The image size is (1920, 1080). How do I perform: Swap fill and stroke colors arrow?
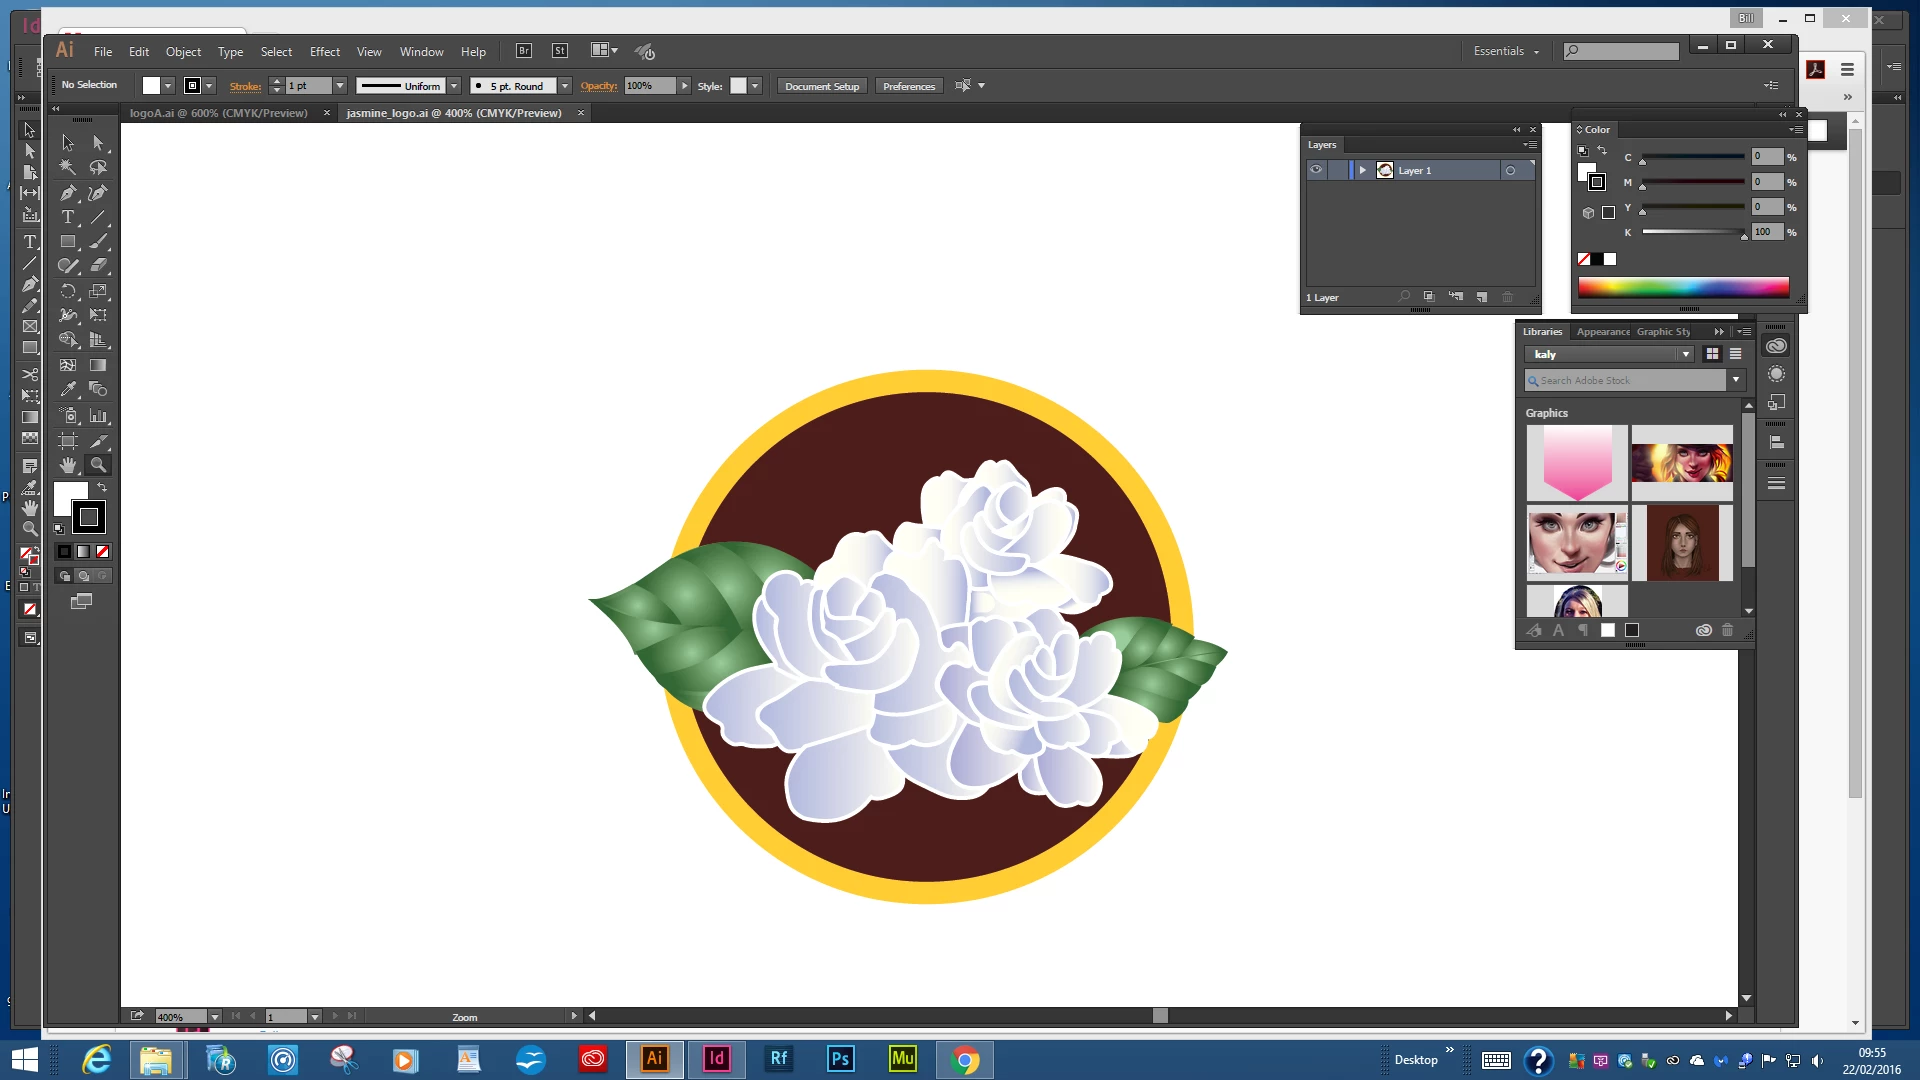tap(102, 487)
